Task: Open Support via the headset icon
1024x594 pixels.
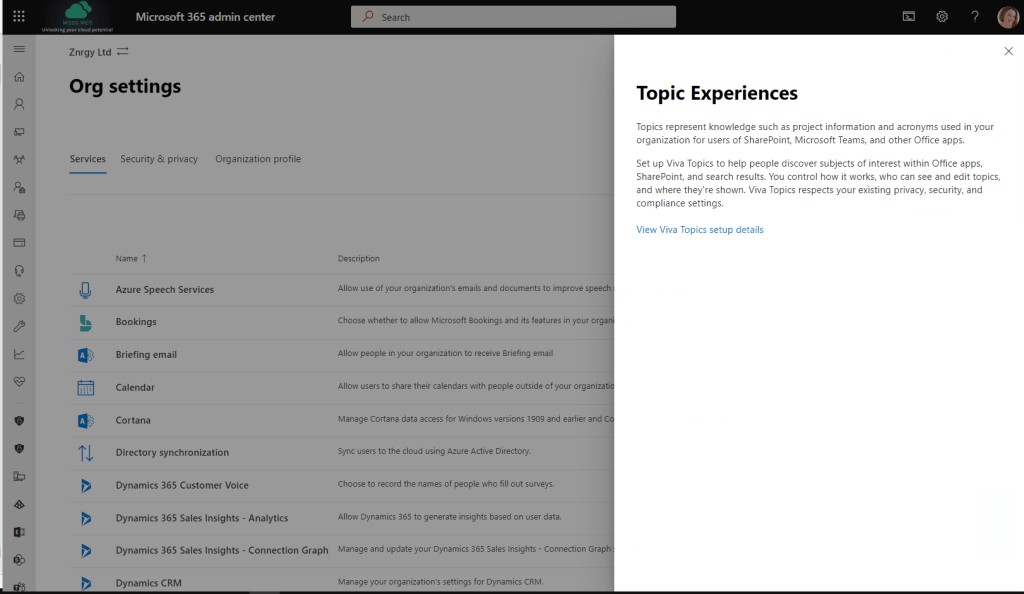Action: (18, 270)
